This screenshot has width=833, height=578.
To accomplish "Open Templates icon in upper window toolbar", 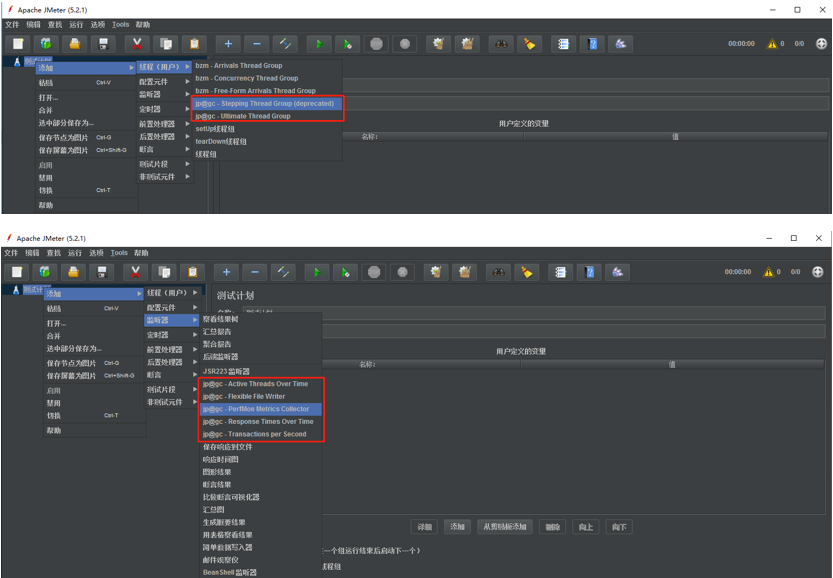I will (x=46, y=44).
